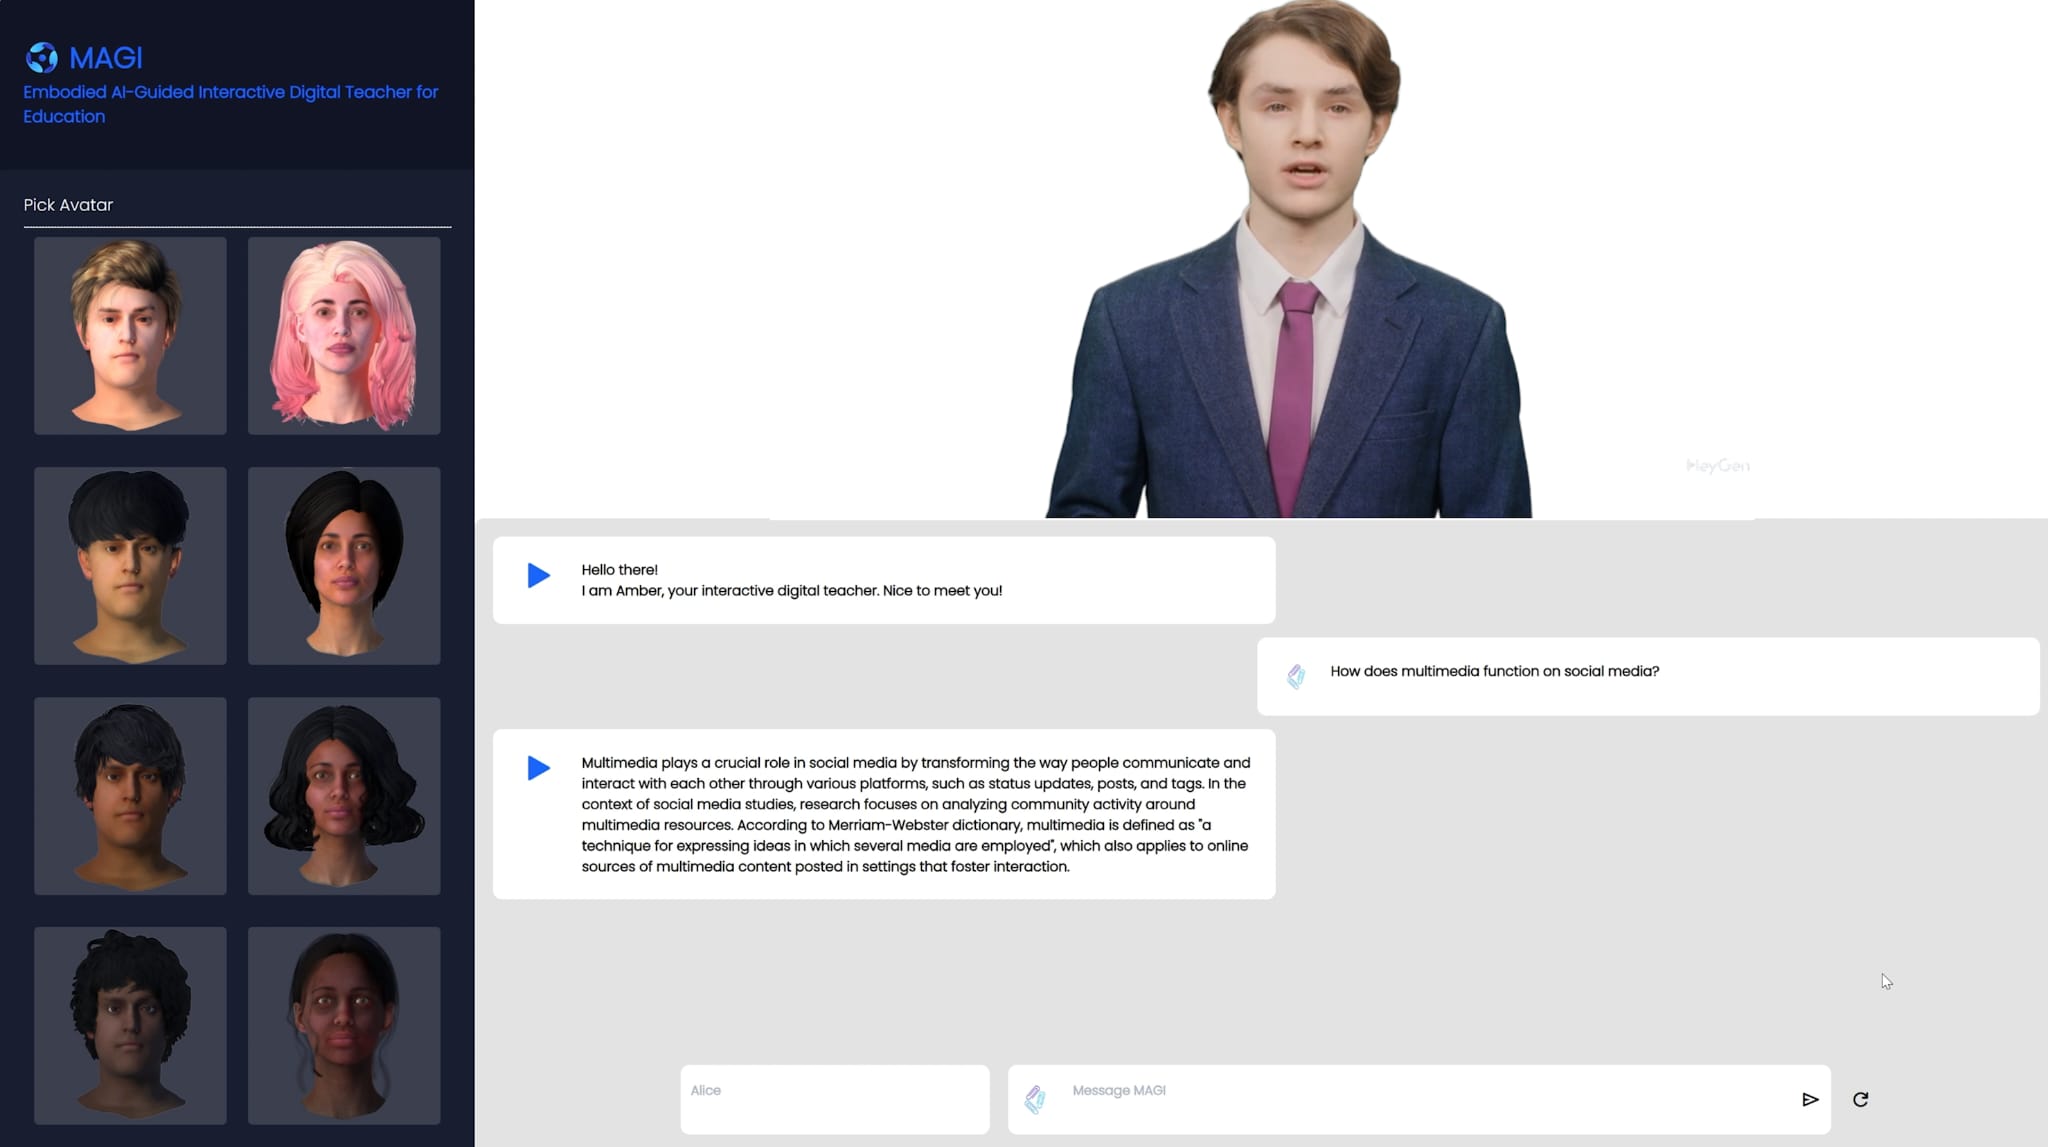The height and width of the screenshot is (1147, 2048).
Task: Click the MAGI globe logo icon
Action: coord(41,58)
